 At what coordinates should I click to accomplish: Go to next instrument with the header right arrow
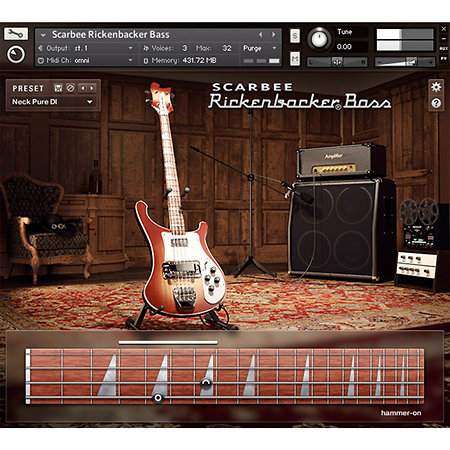273,34
